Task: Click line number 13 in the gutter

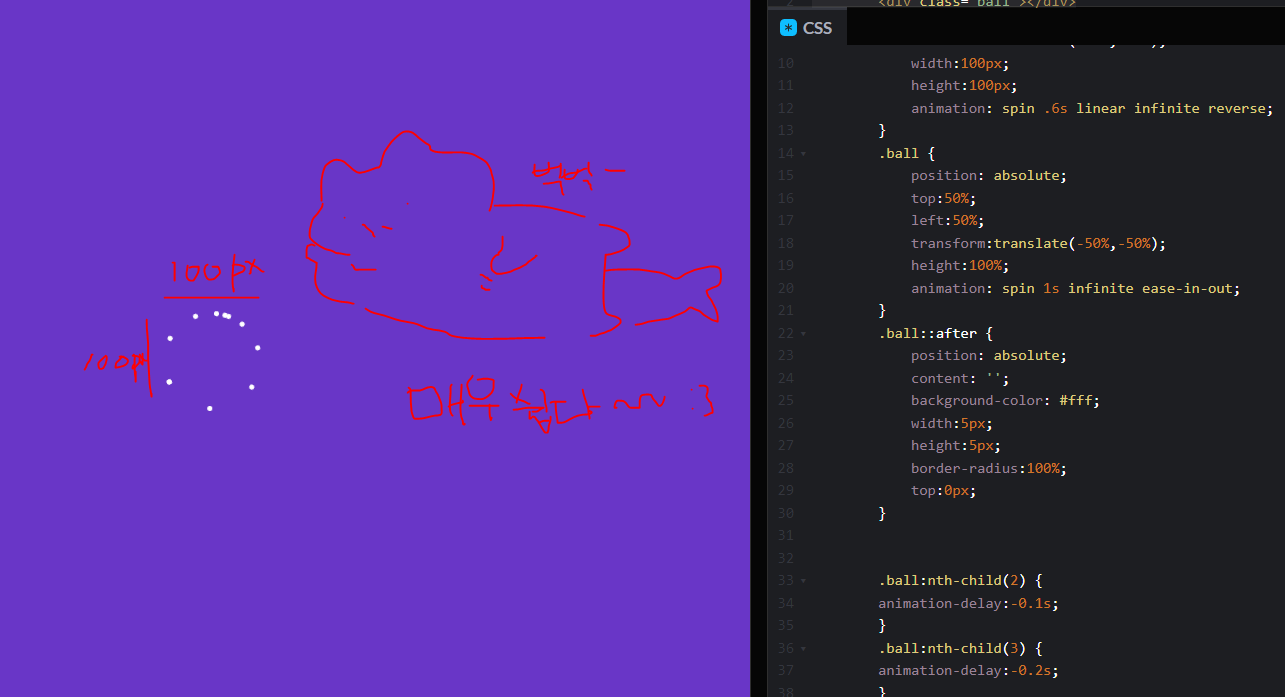Action: [785, 130]
